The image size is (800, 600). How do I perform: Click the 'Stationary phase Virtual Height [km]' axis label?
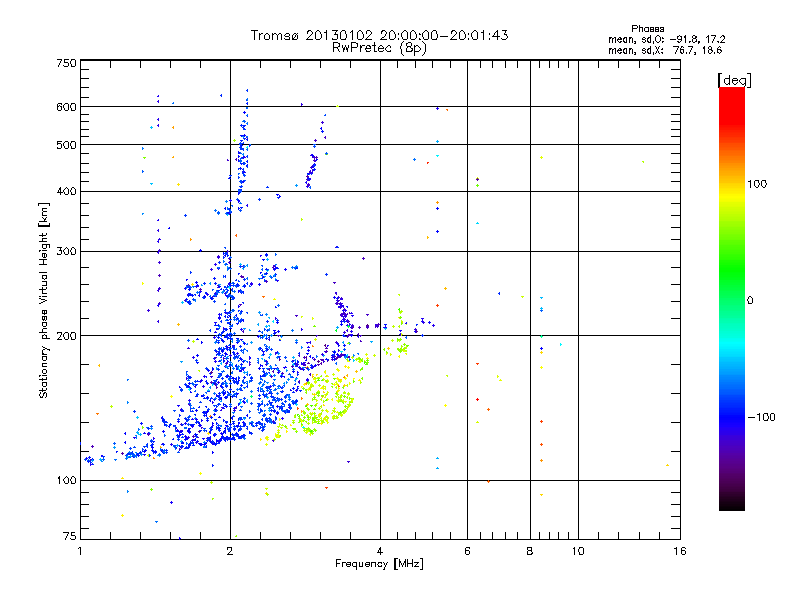pyautogui.click(x=44, y=300)
